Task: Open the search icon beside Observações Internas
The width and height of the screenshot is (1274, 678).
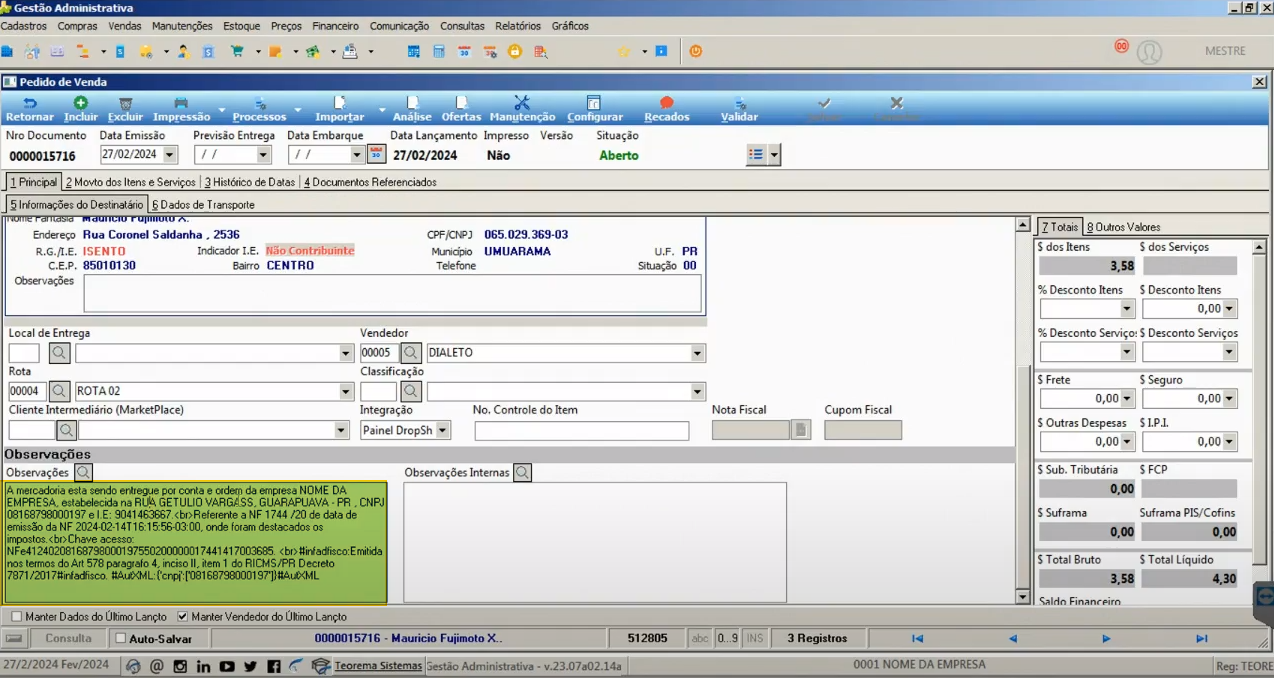Action: (522, 472)
